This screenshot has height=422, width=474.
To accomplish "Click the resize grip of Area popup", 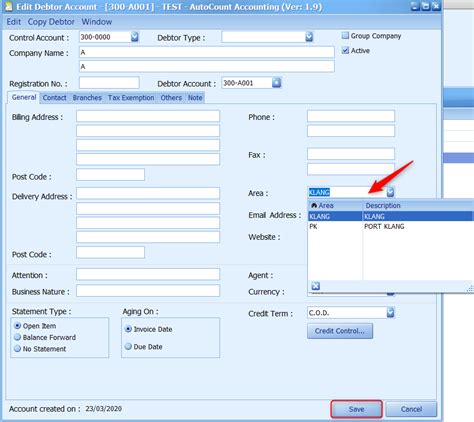I will 470,289.
